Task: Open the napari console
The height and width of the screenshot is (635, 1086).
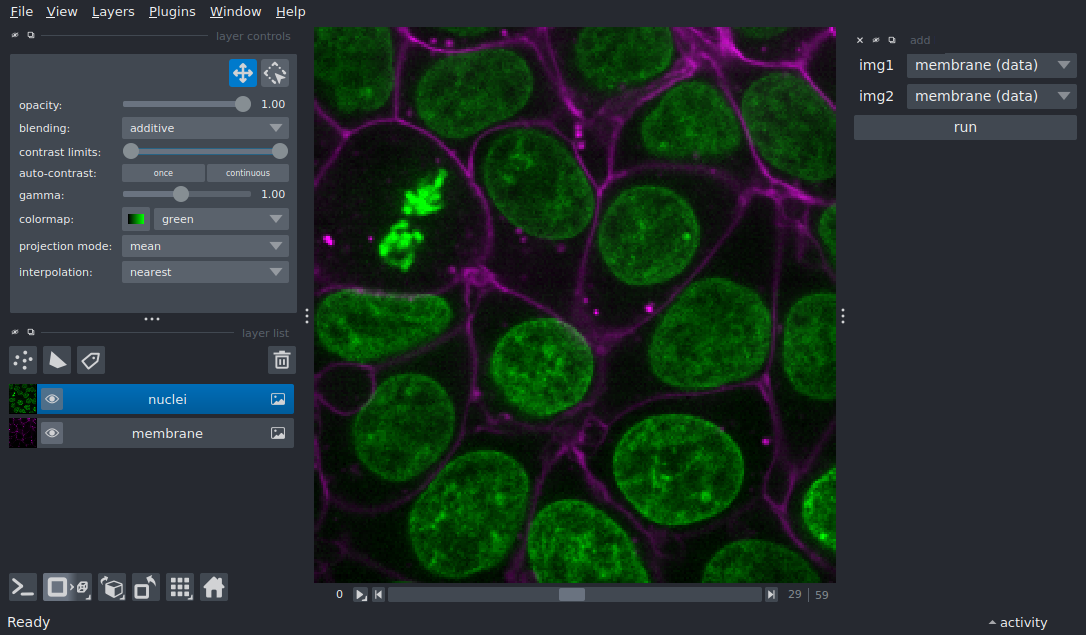Action: (x=23, y=587)
